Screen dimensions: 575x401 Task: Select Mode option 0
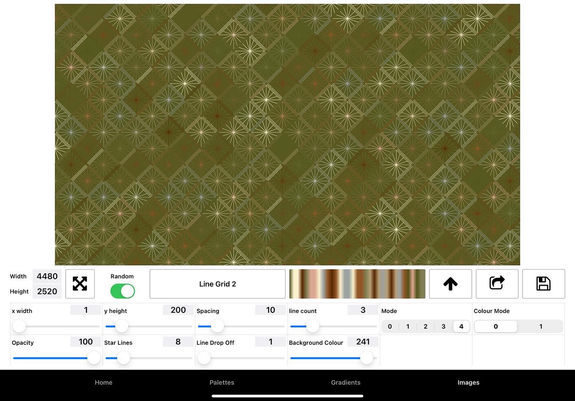click(x=390, y=326)
